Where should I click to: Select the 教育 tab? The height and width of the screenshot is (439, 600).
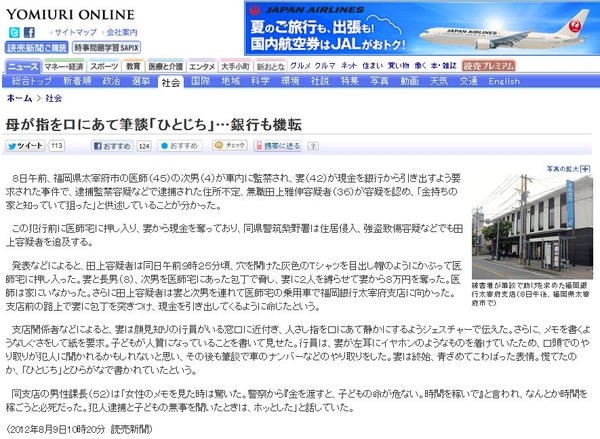[133, 67]
